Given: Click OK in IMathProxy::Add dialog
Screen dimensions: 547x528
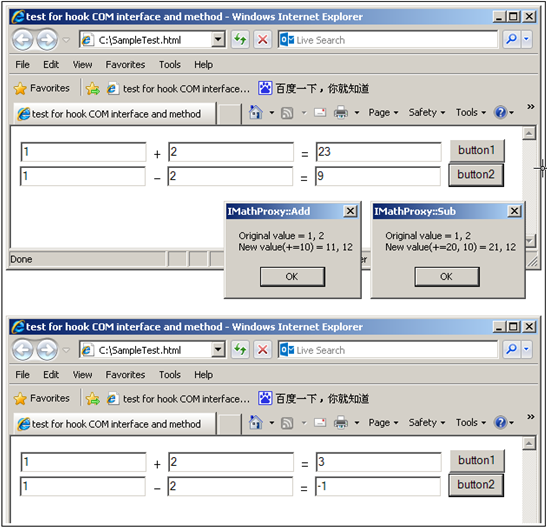Looking at the screenshot, I should pos(292,277).
